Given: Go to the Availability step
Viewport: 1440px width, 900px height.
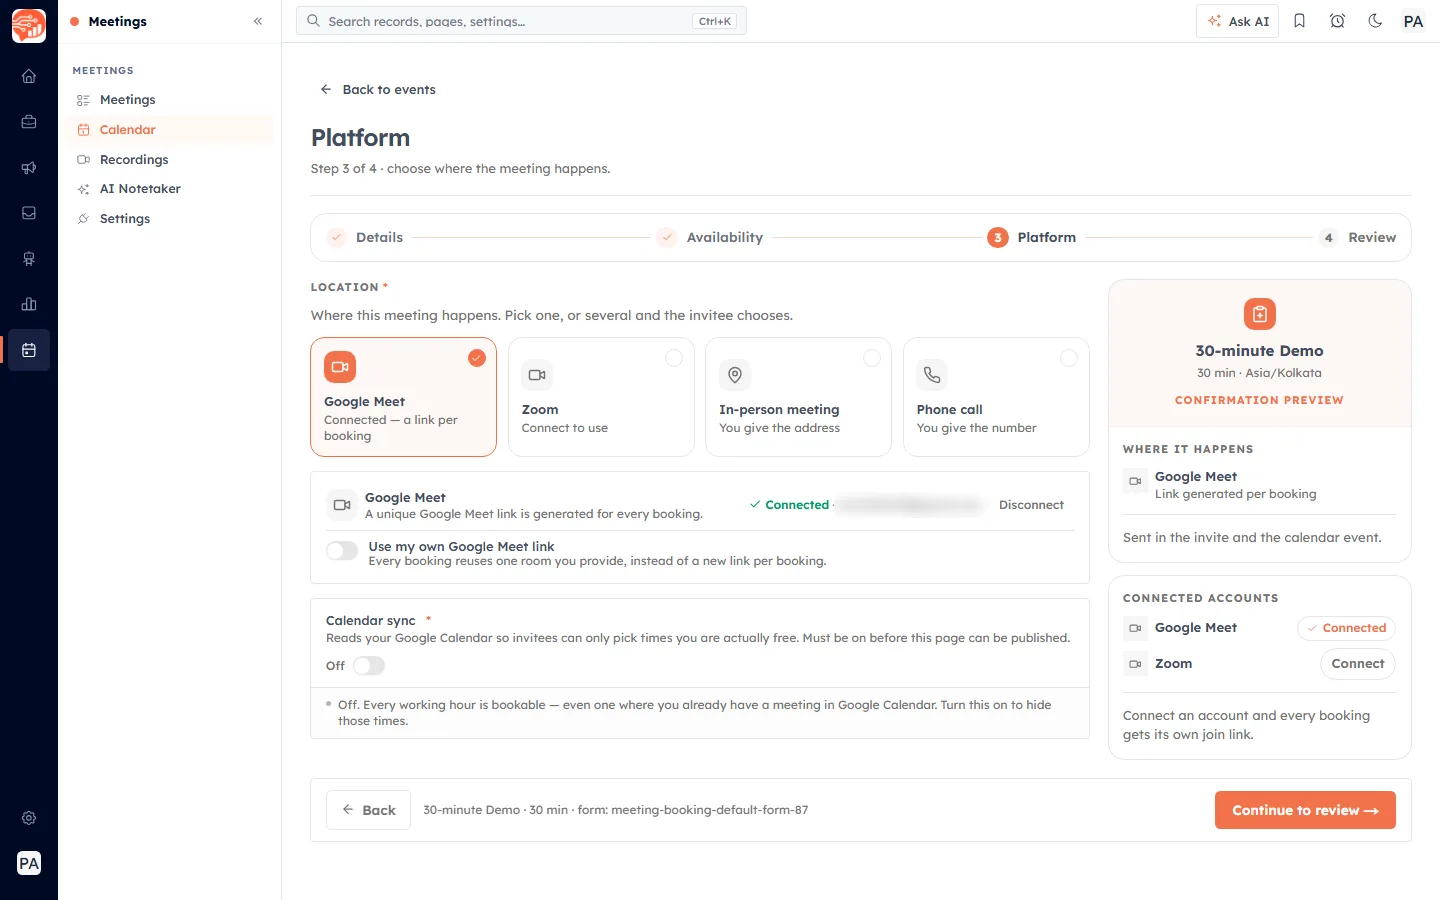Looking at the screenshot, I should 710,238.
